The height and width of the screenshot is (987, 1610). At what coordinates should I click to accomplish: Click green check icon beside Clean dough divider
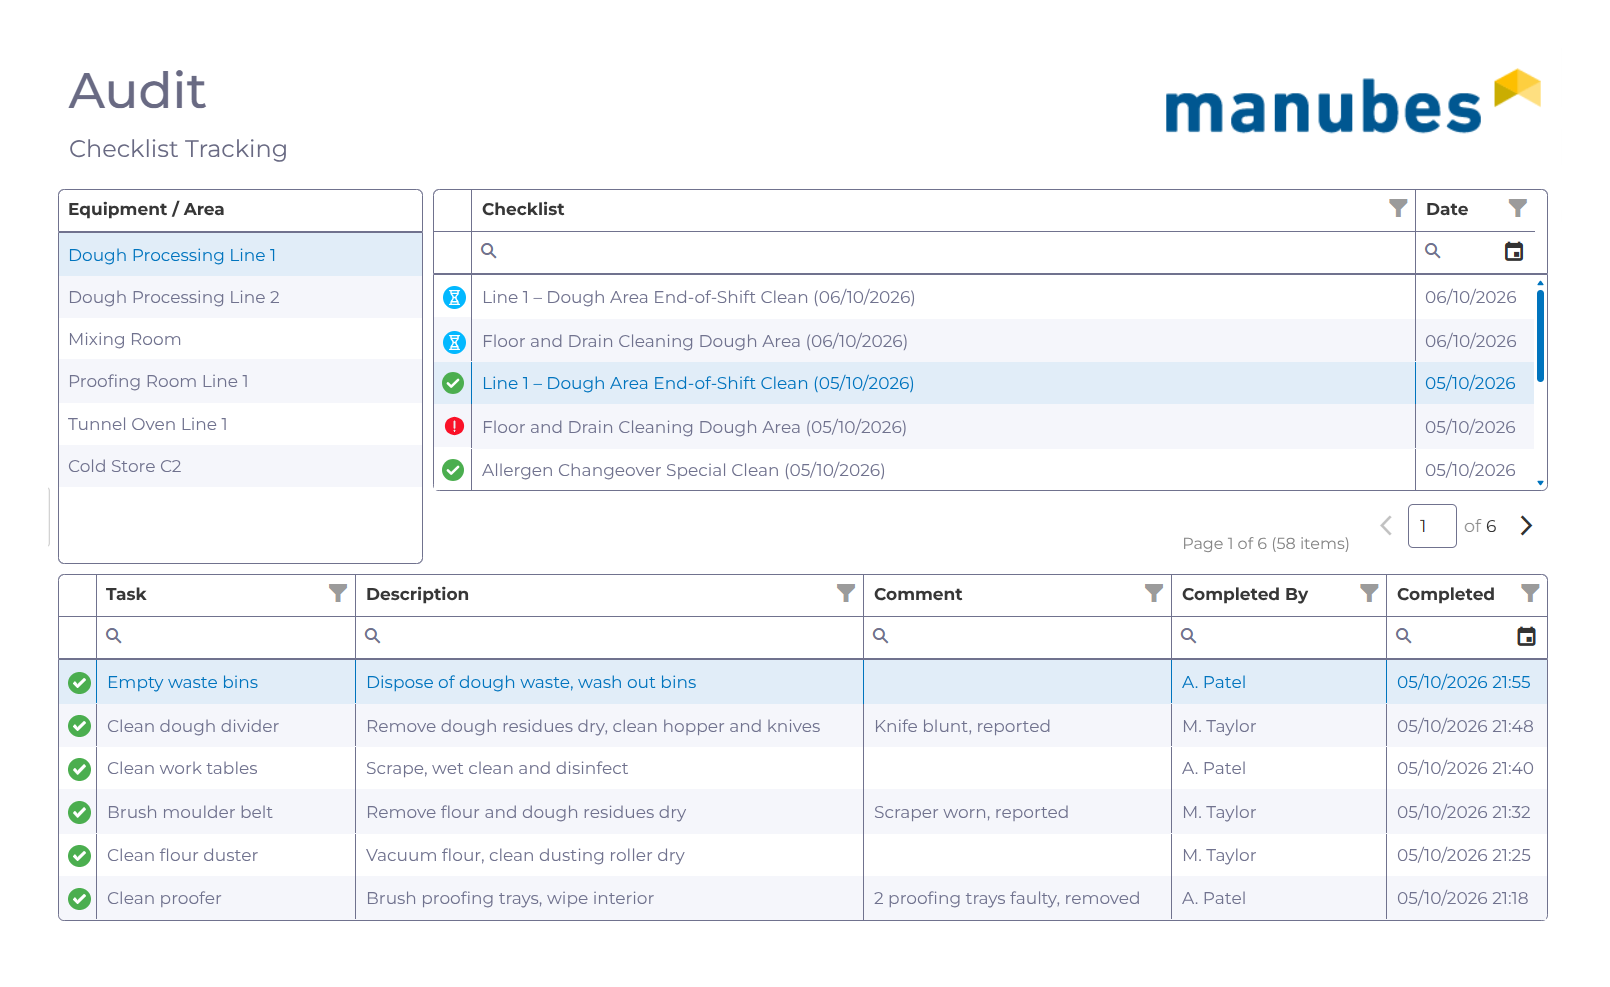(79, 726)
